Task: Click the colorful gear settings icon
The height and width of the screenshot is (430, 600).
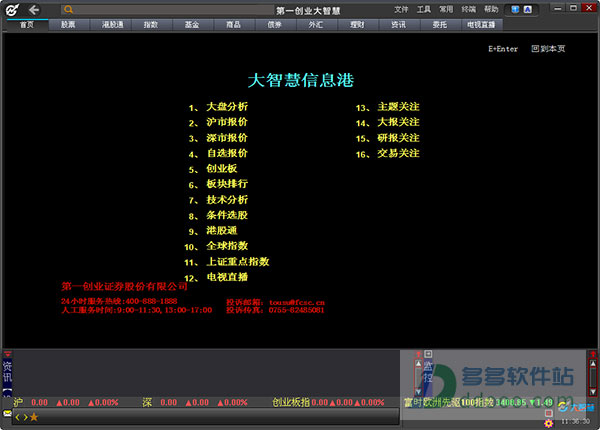Action: click(x=549, y=423)
